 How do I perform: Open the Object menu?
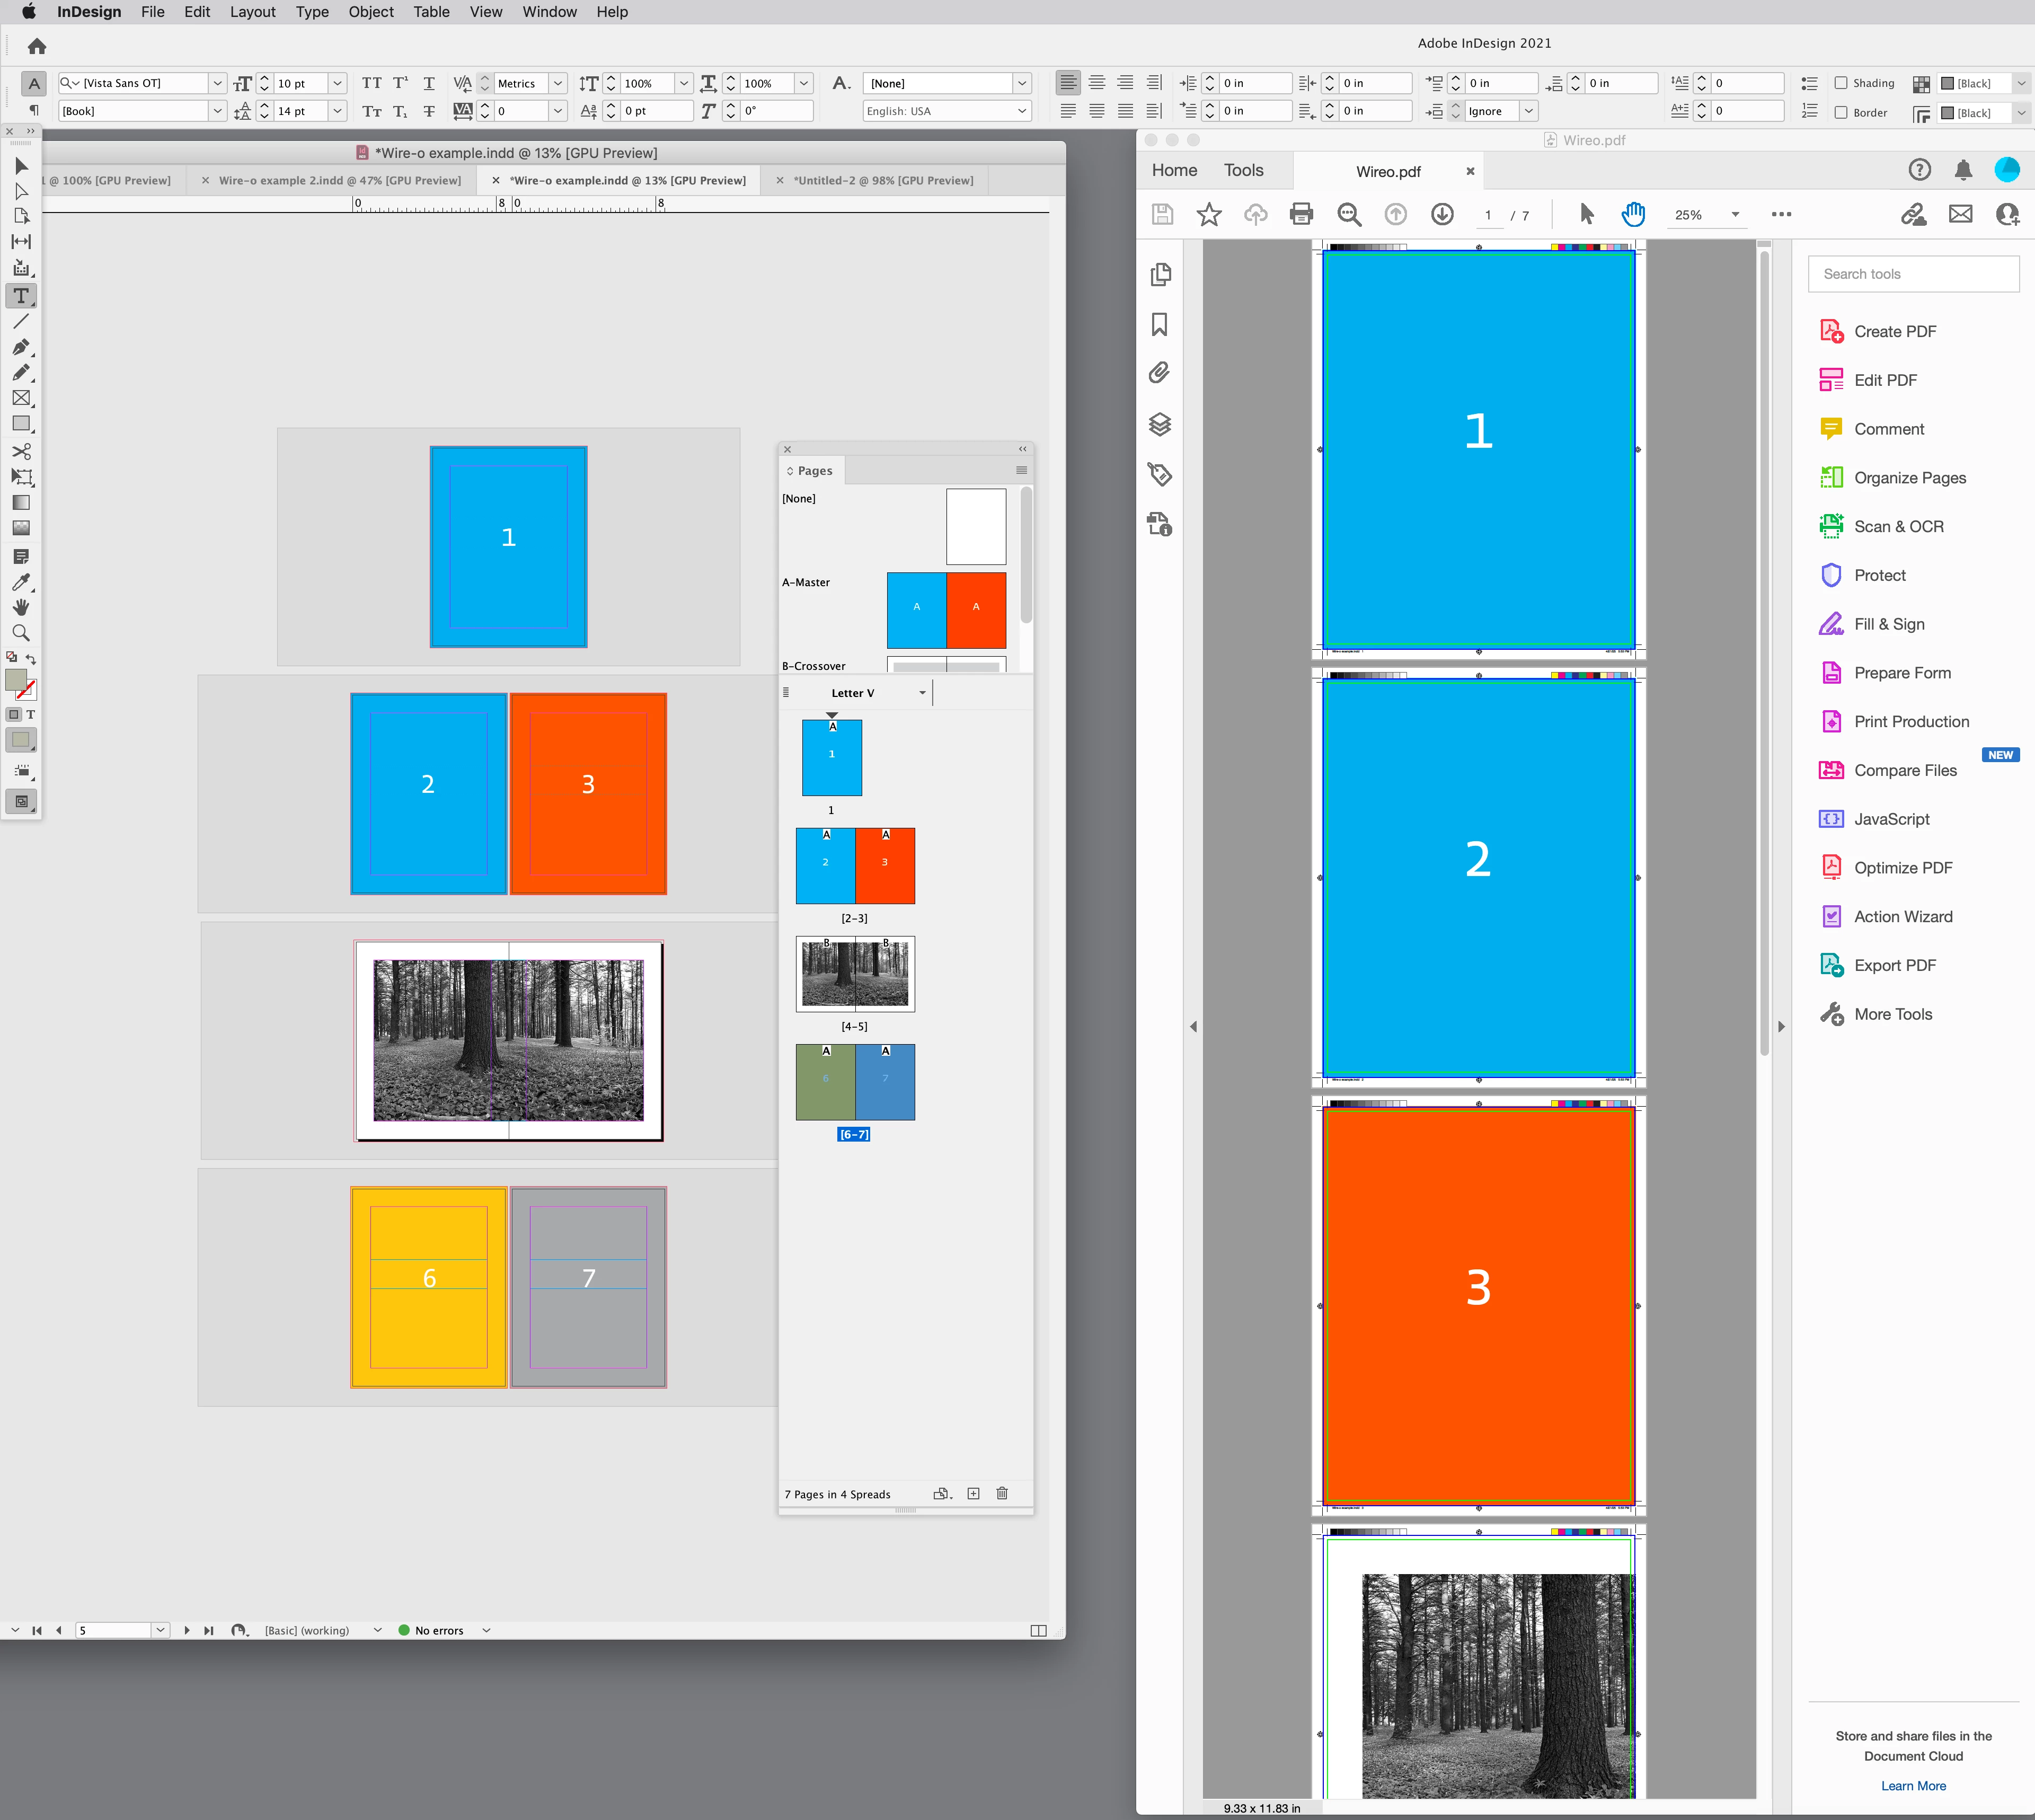371,12
